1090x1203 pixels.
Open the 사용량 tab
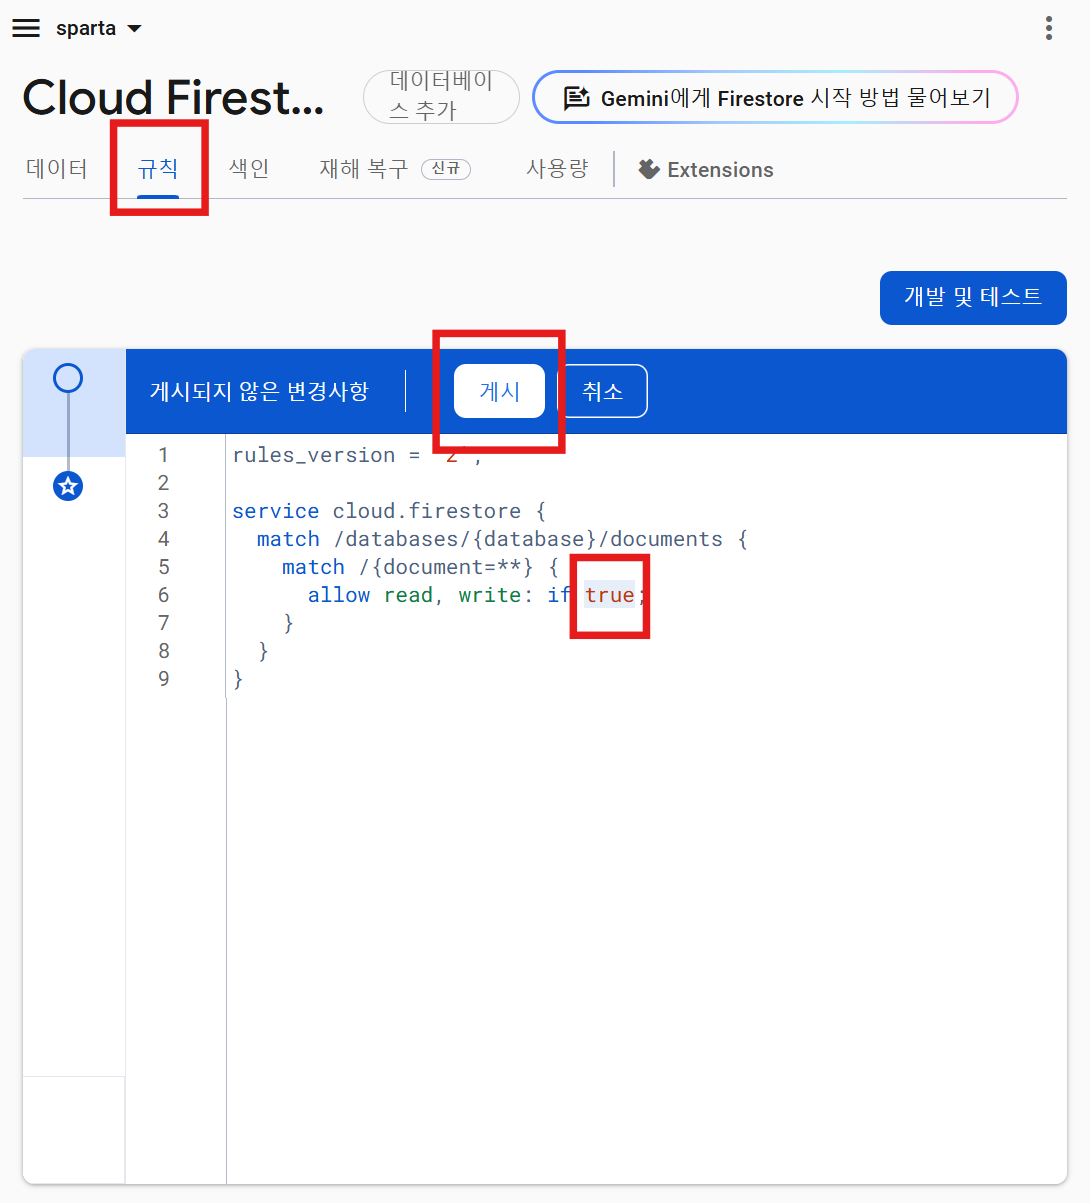pyautogui.click(x=557, y=169)
